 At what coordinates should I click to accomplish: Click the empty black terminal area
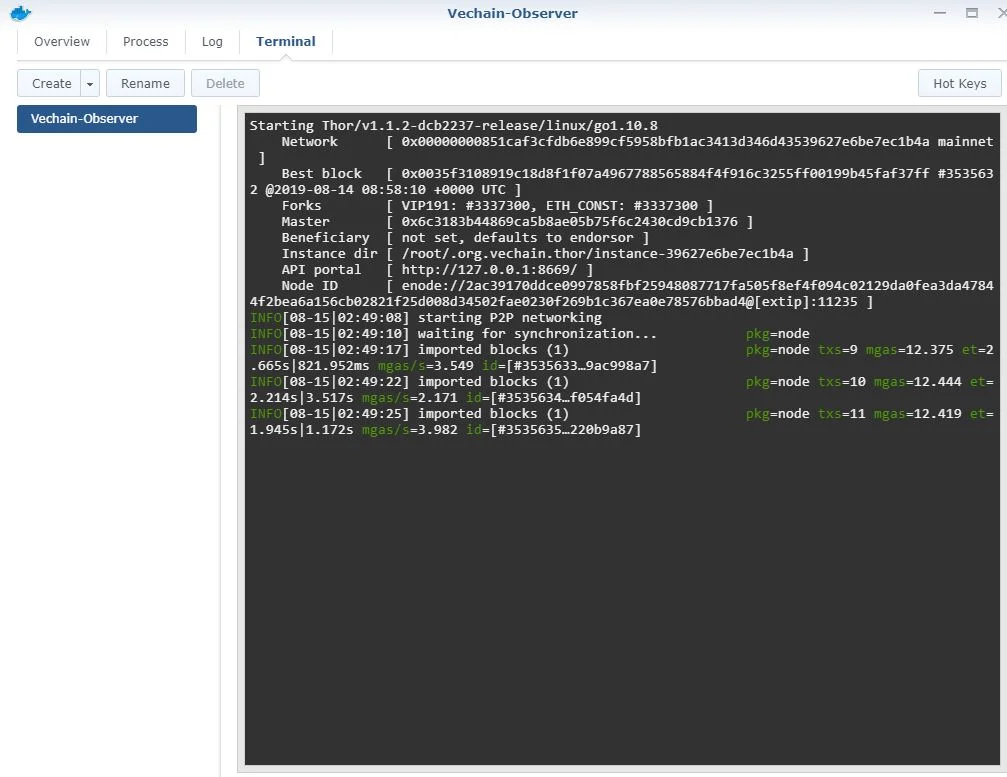(620, 600)
